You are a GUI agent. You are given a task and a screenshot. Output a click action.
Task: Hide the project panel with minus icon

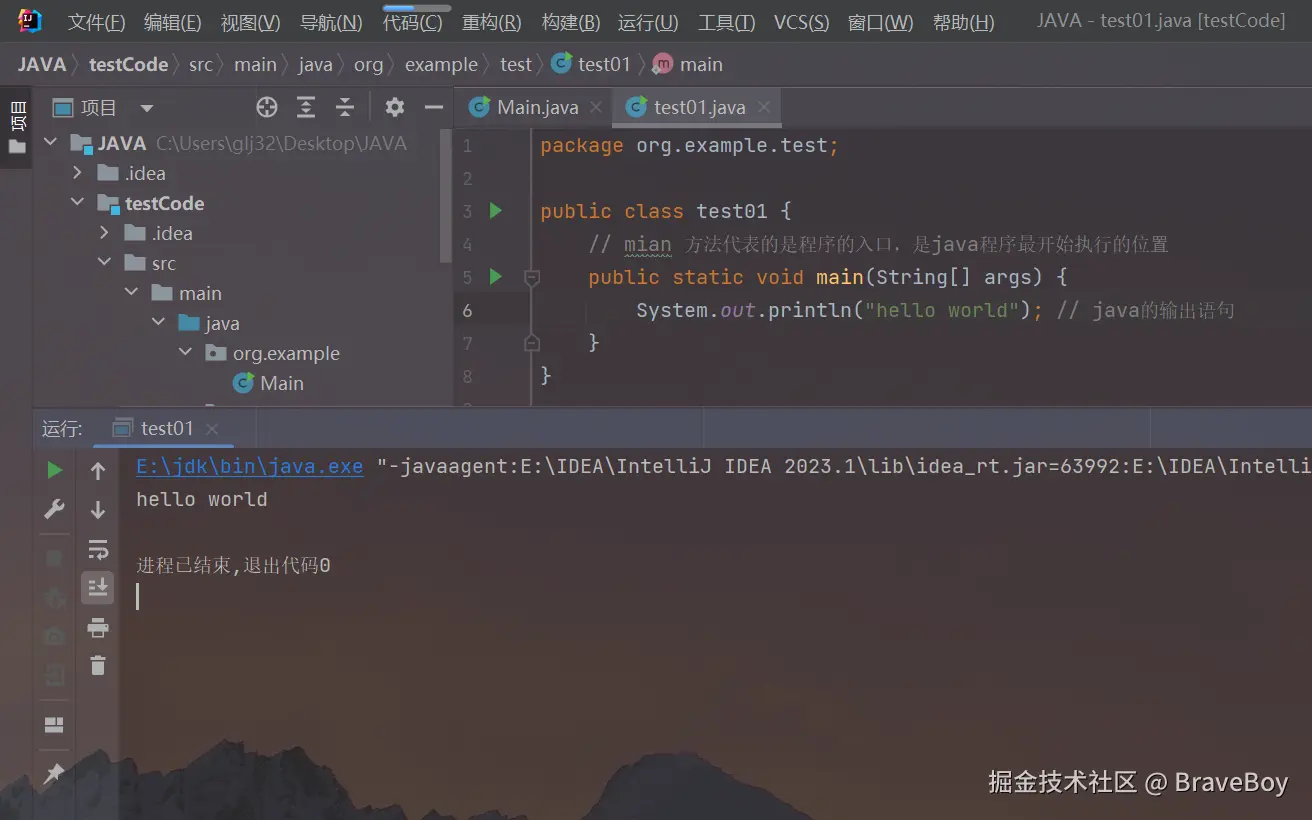pos(433,107)
